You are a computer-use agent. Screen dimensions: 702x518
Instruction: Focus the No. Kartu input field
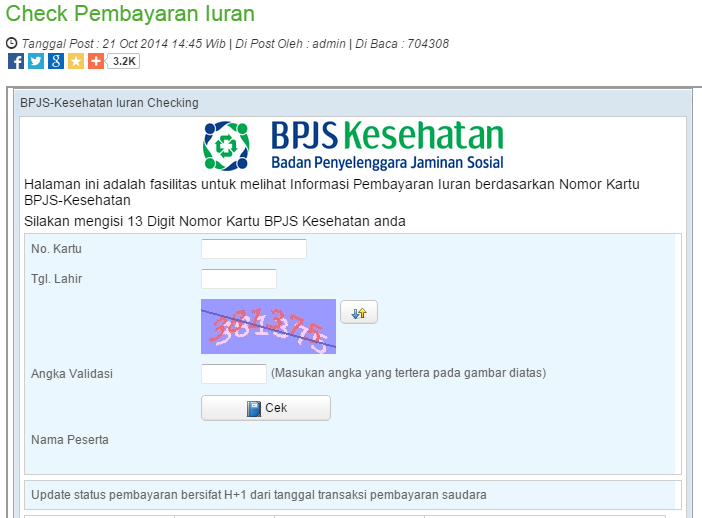click(254, 249)
